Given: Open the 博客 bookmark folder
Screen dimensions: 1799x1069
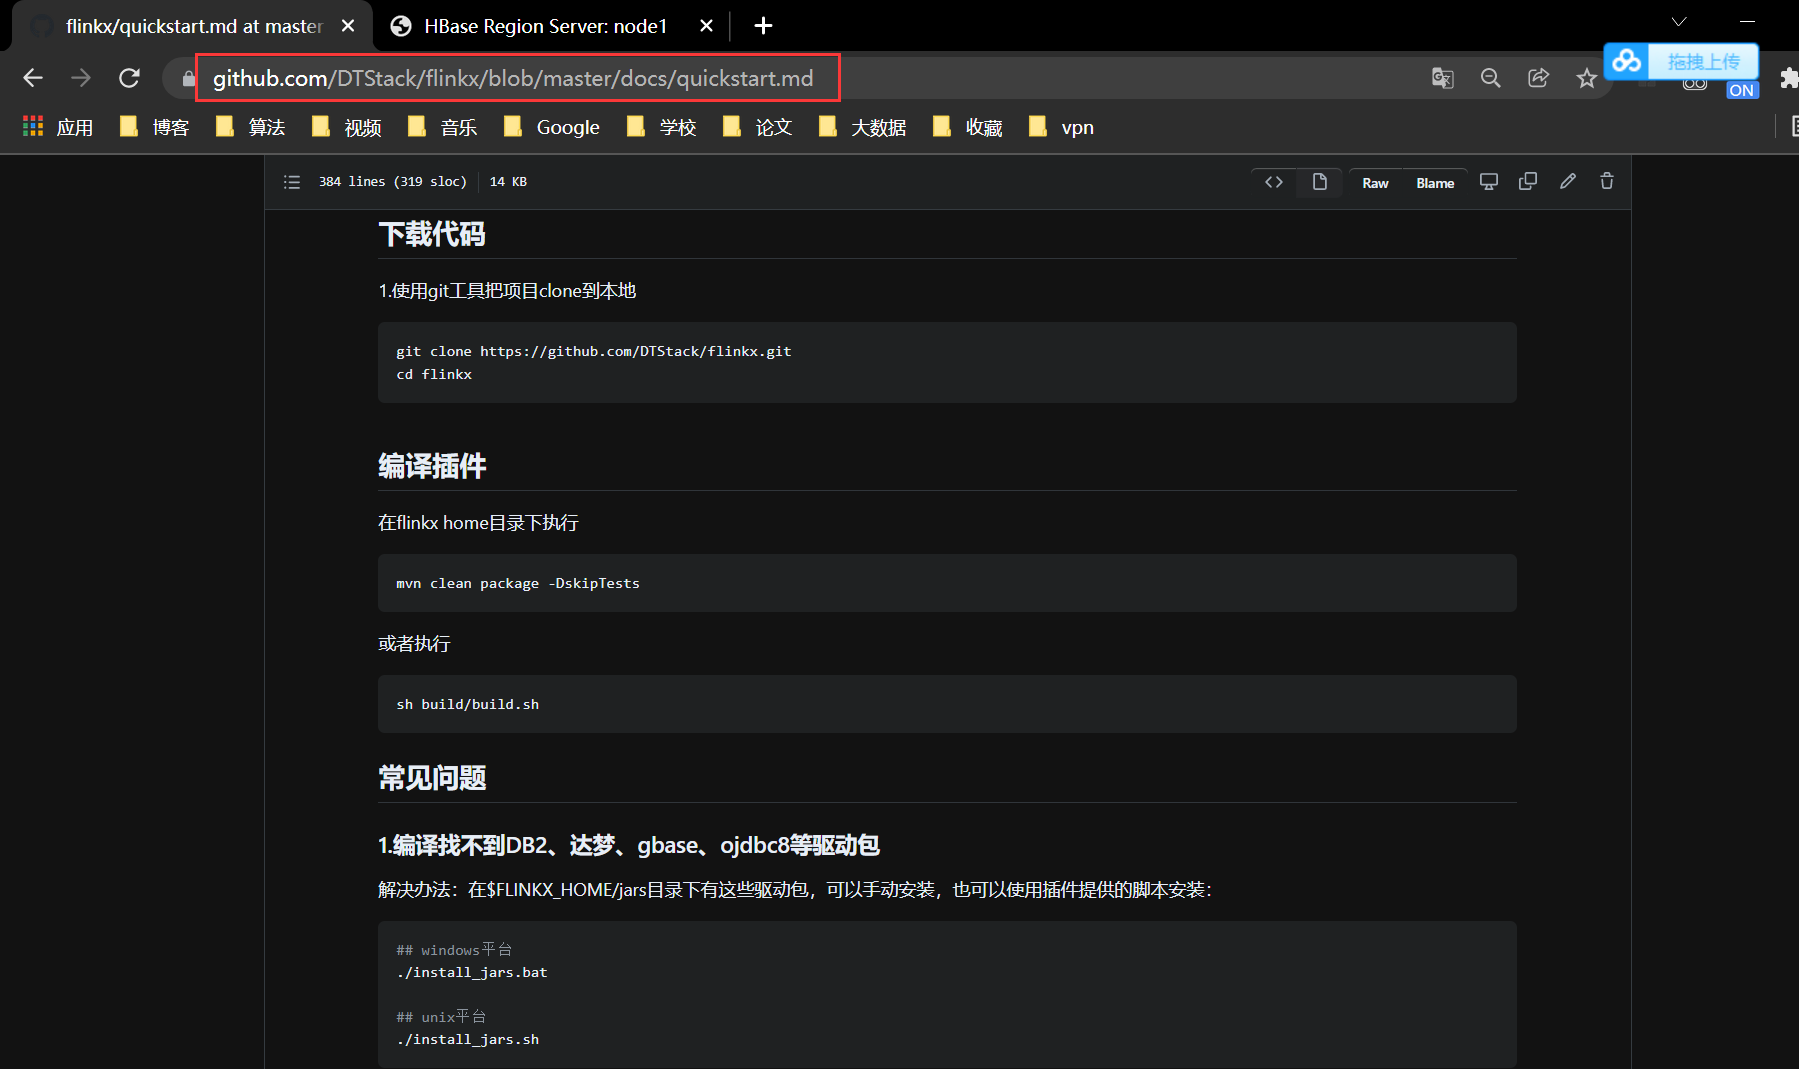Looking at the screenshot, I should tap(154, 127).
